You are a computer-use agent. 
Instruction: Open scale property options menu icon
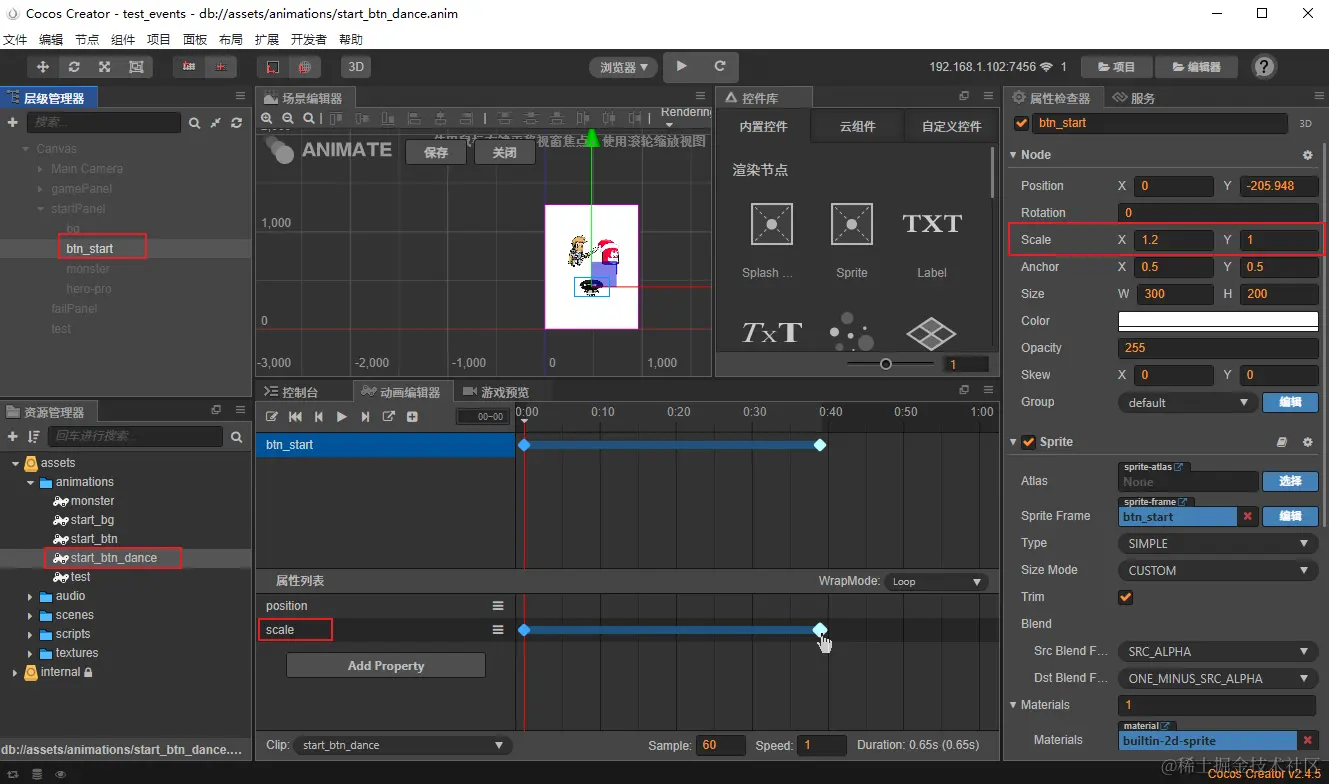(x=497, y=630)
